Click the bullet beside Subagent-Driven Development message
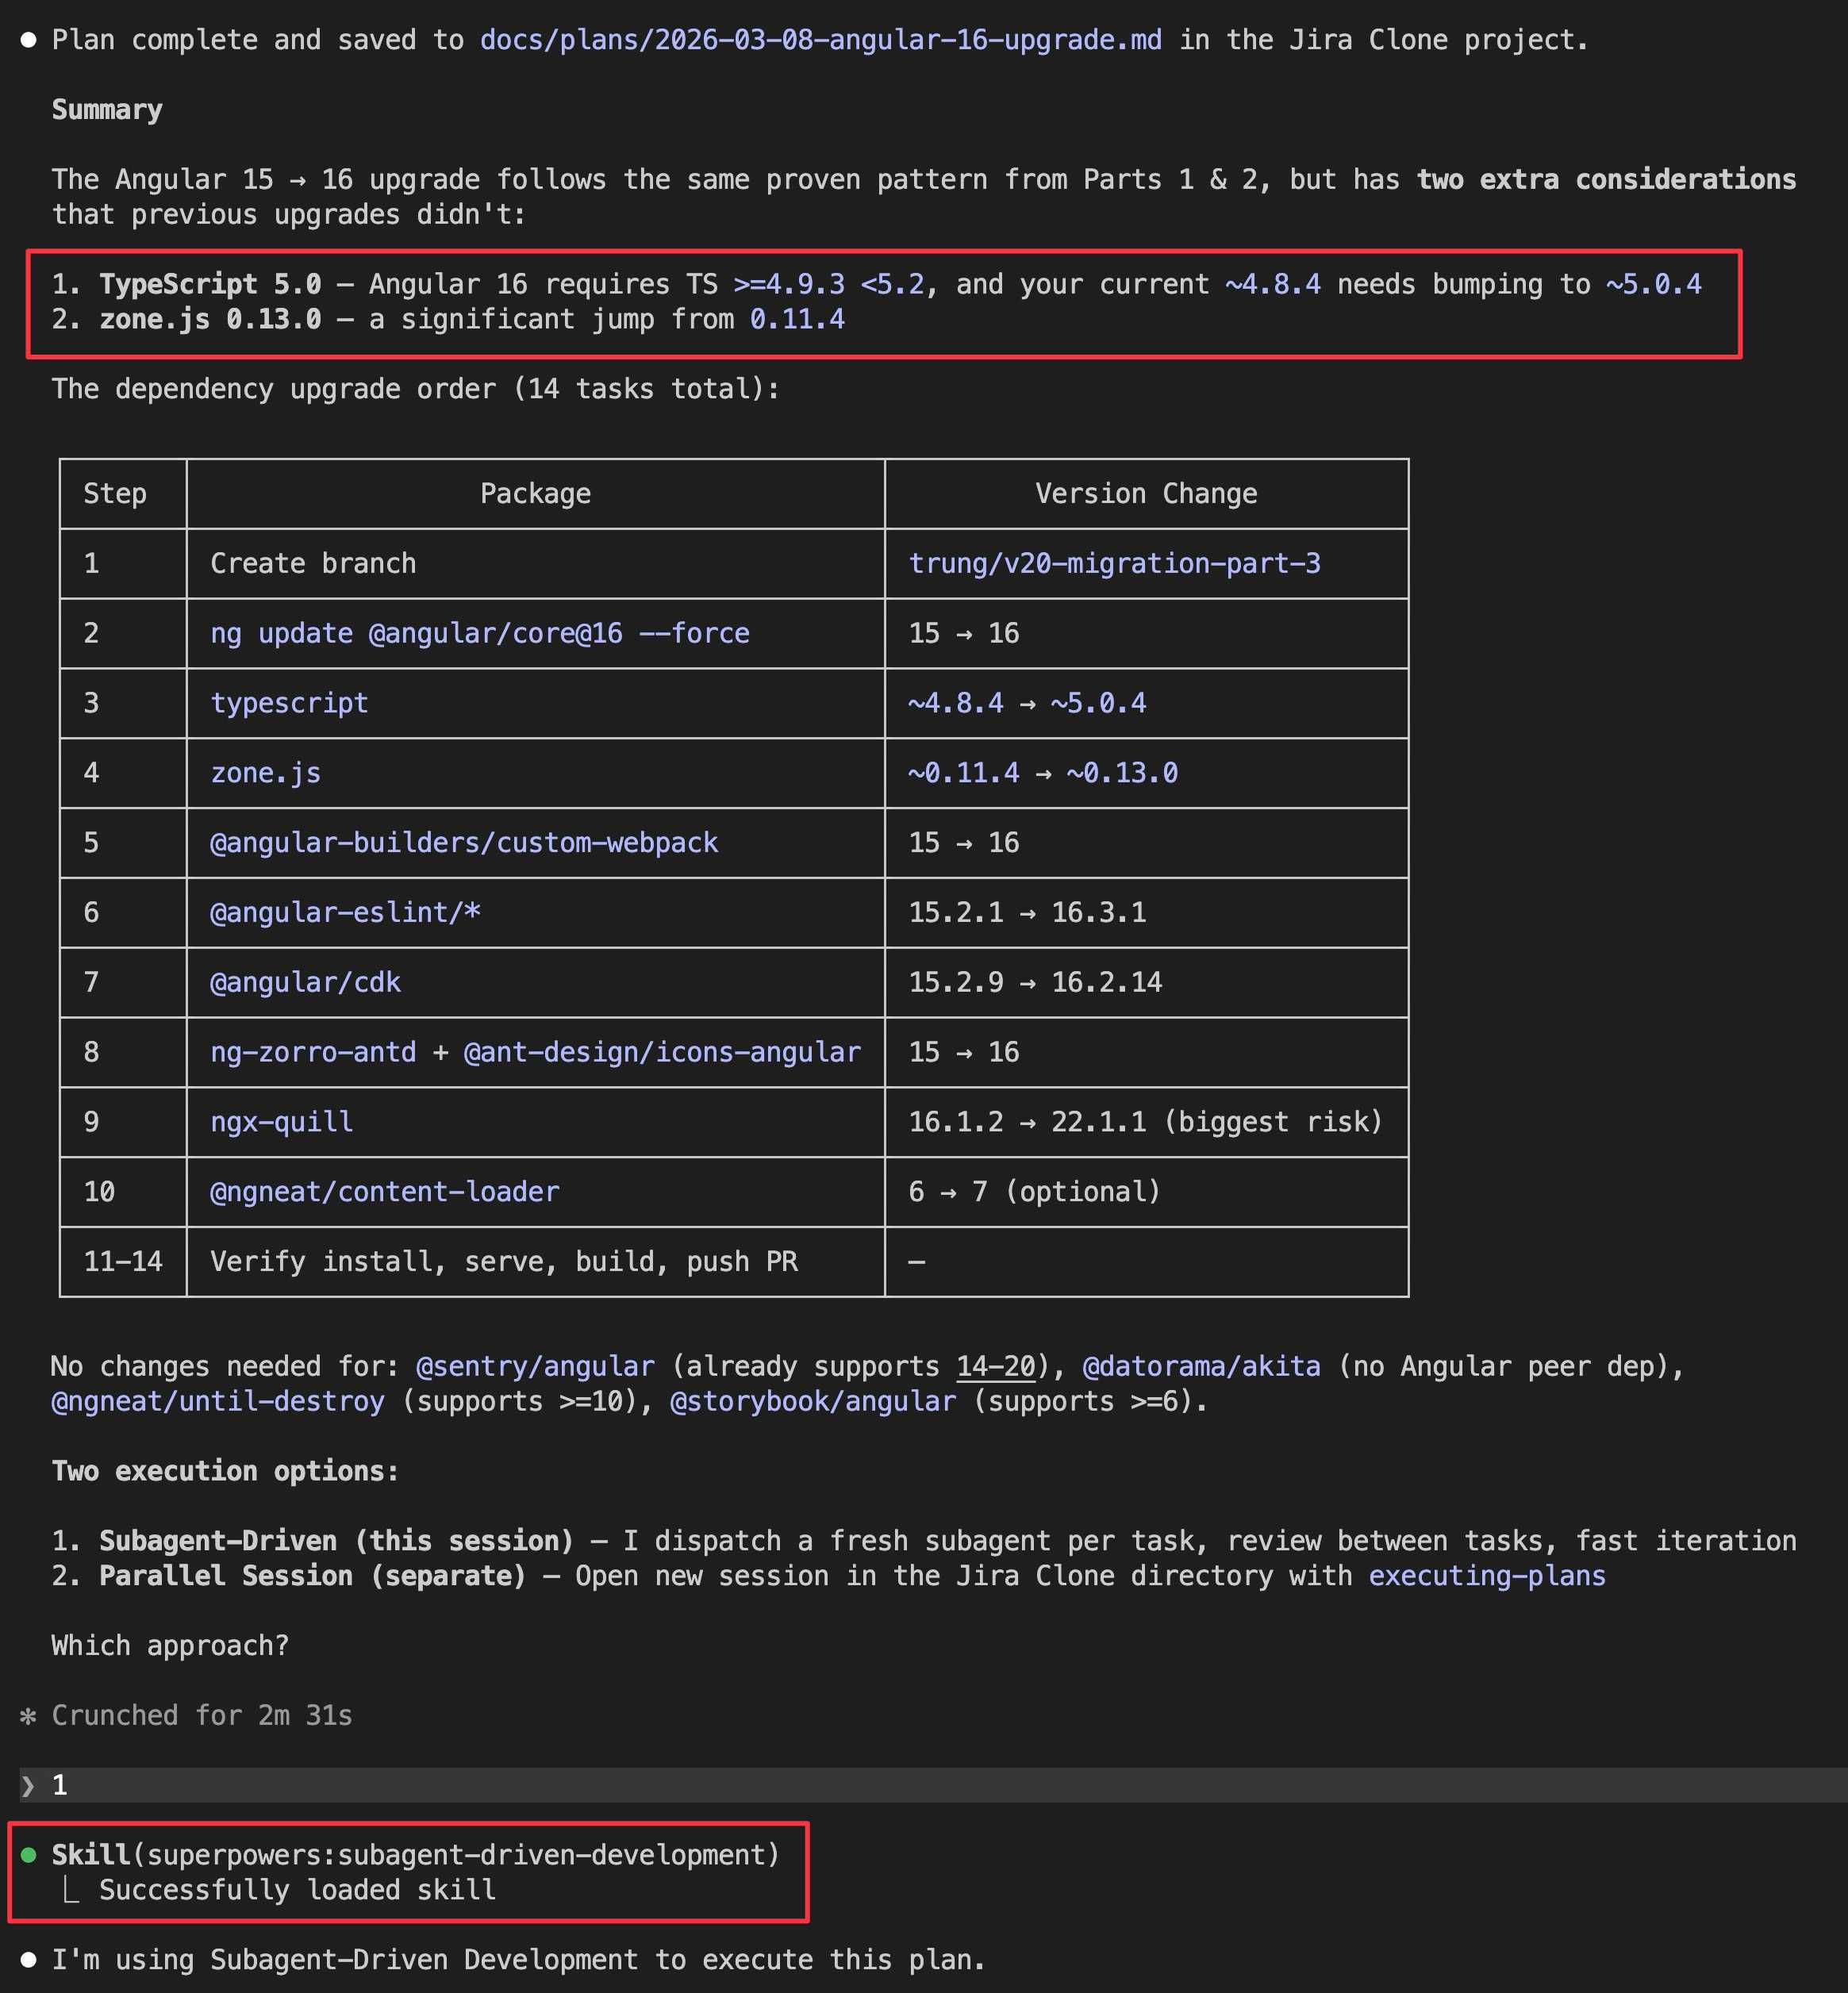 pos(29,1960)
